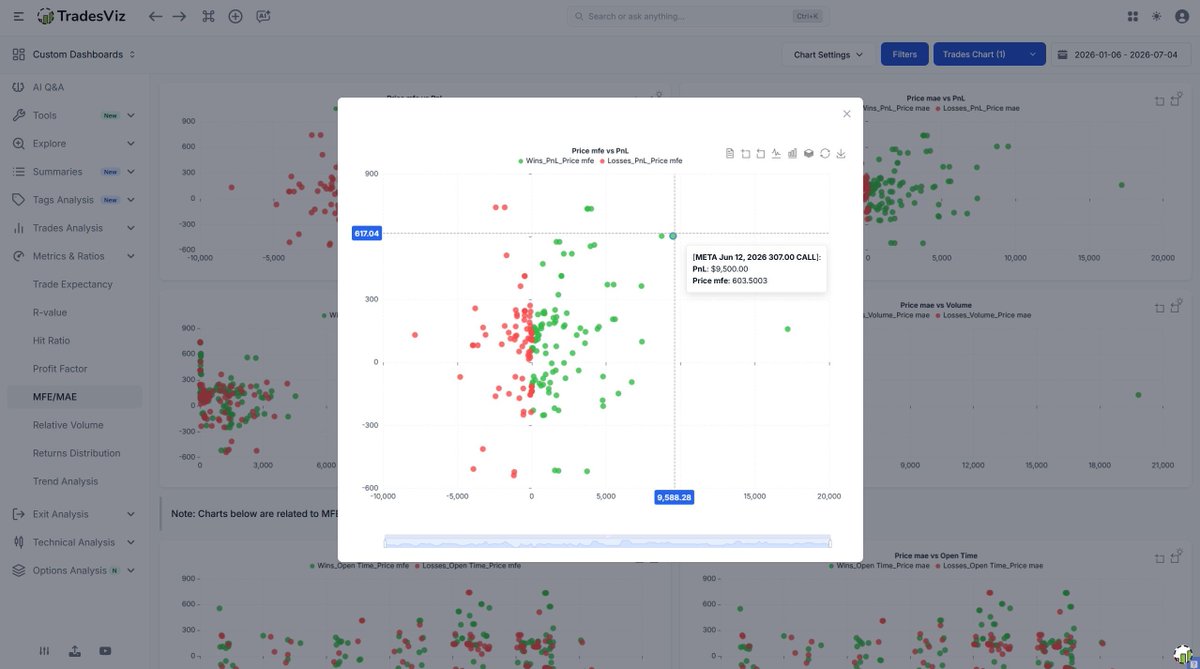Expand the Options Analysis sidebar section
The width and height of the screenshot is (1200, 669).
(74, 570)
